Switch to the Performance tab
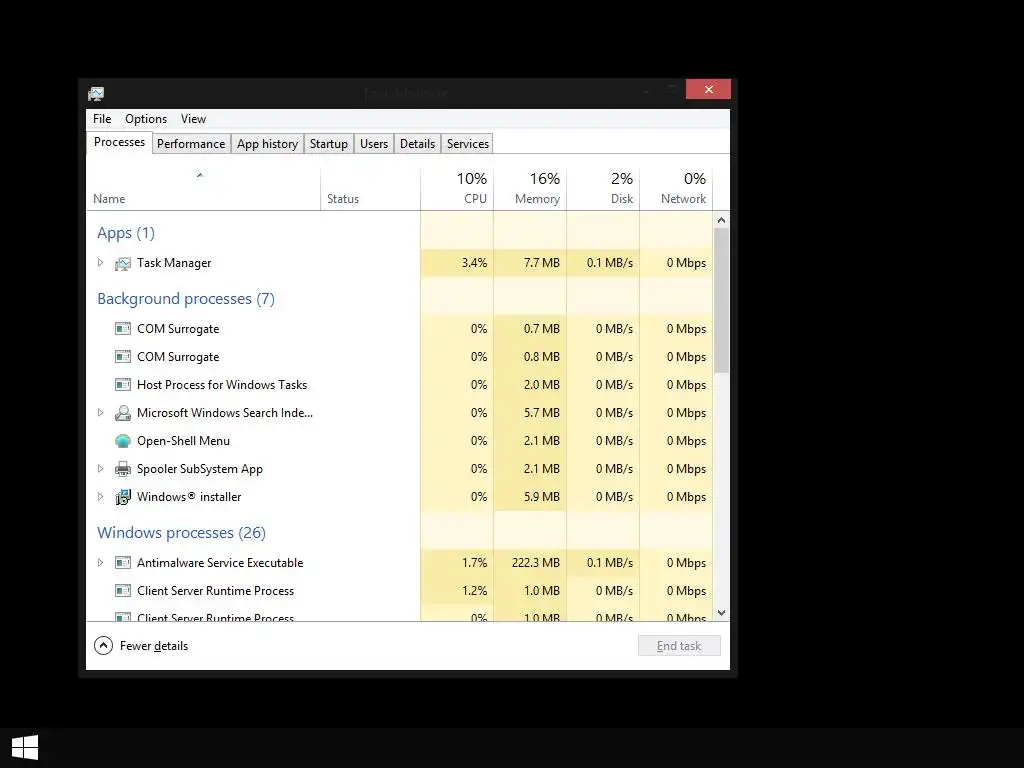This screenshot has height=768, width=1024. 191,144
